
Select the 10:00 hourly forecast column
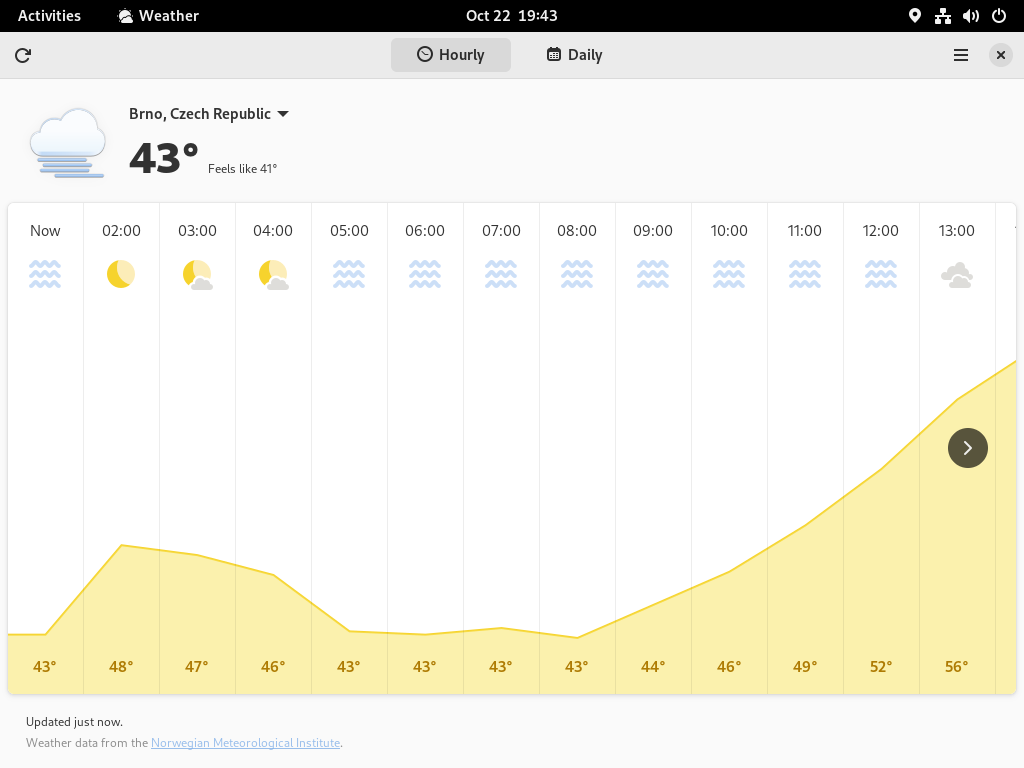[729, 449]
